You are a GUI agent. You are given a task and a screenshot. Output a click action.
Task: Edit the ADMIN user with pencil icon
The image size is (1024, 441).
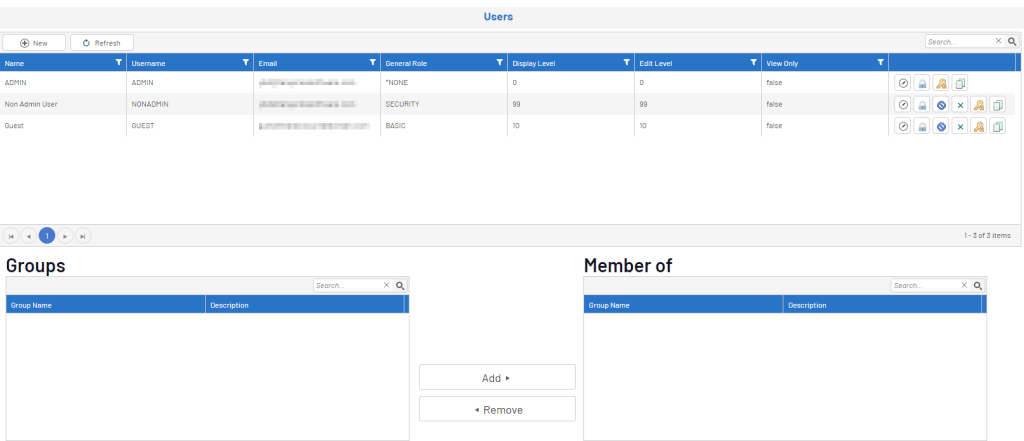pyautogui.click(x=903, y=83)
